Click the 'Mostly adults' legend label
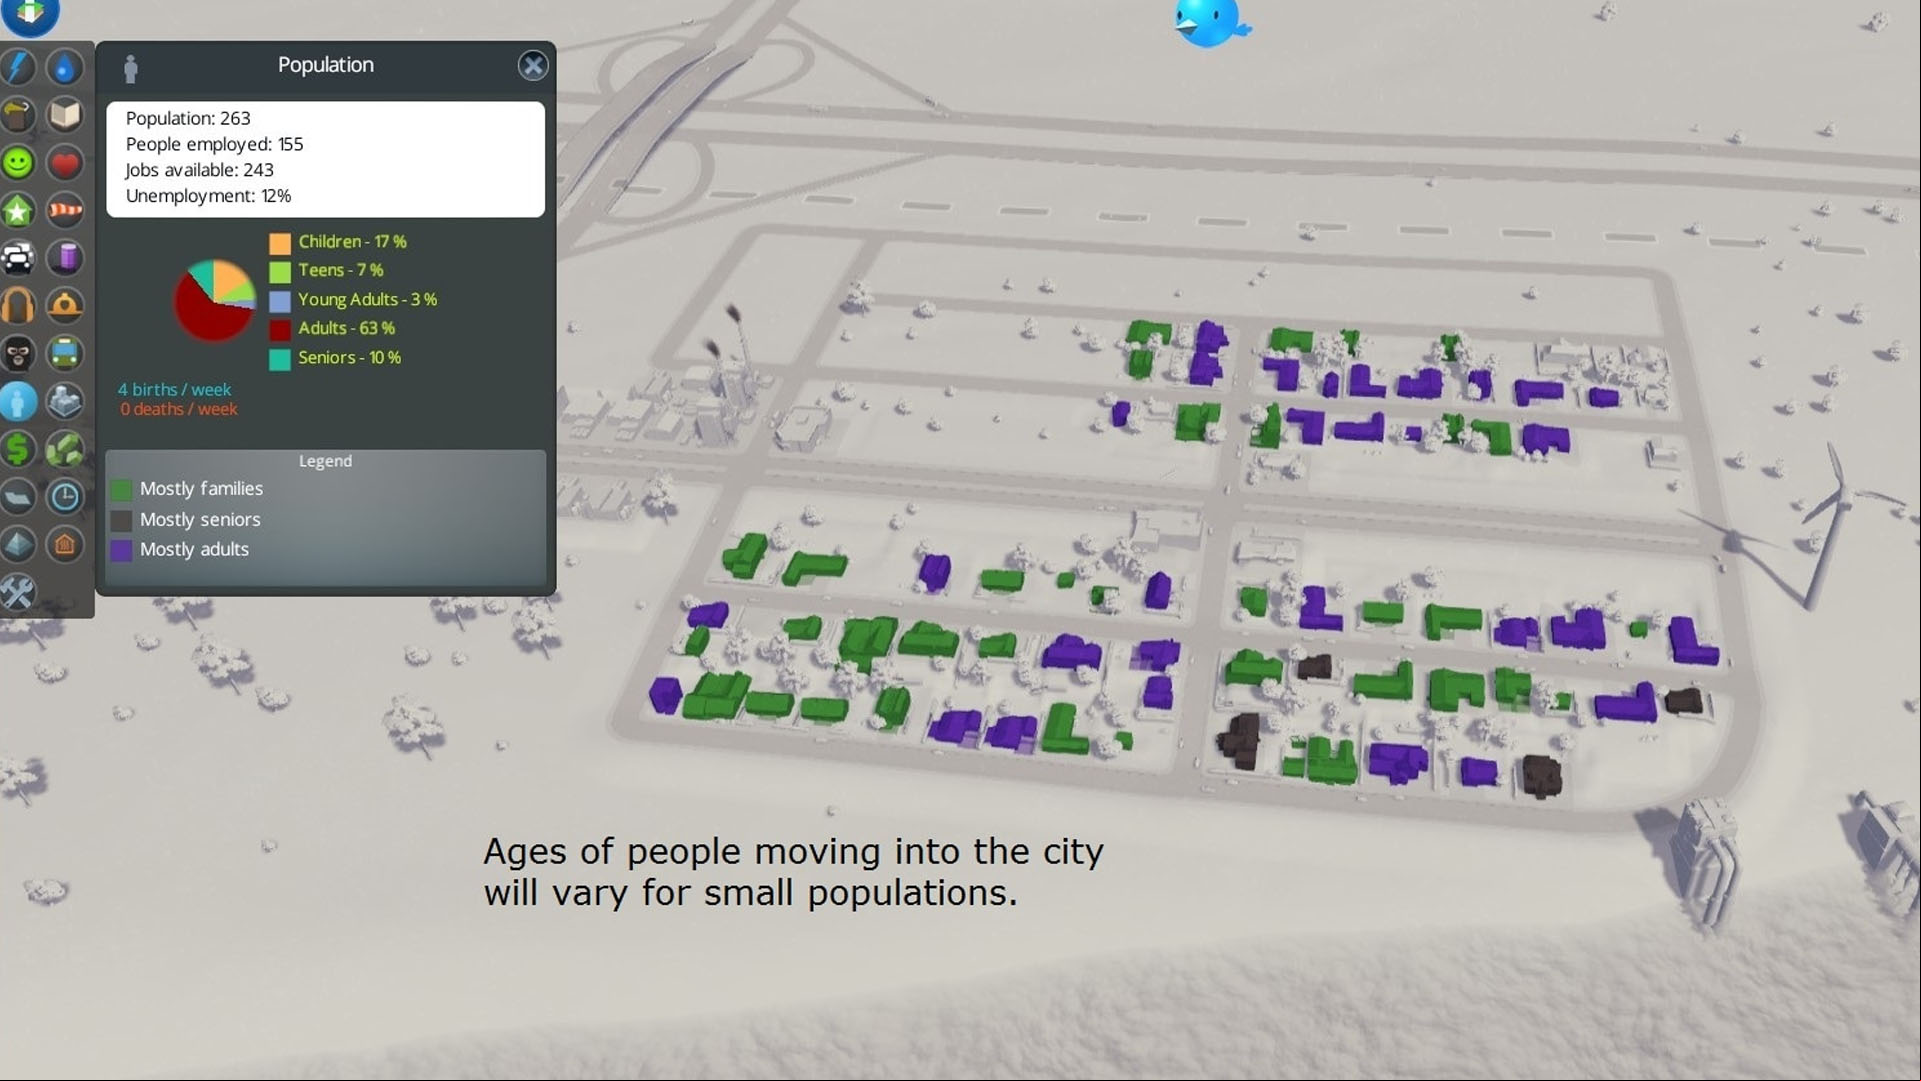Viewport: 1921px width, 1081px height. 194,549
